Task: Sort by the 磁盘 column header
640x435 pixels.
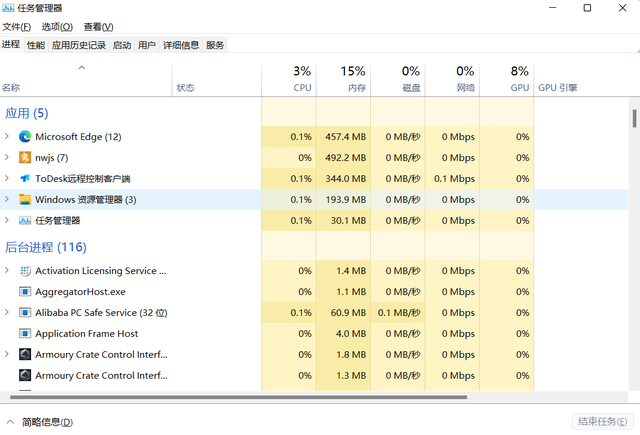Action: (x=398, y=79)
